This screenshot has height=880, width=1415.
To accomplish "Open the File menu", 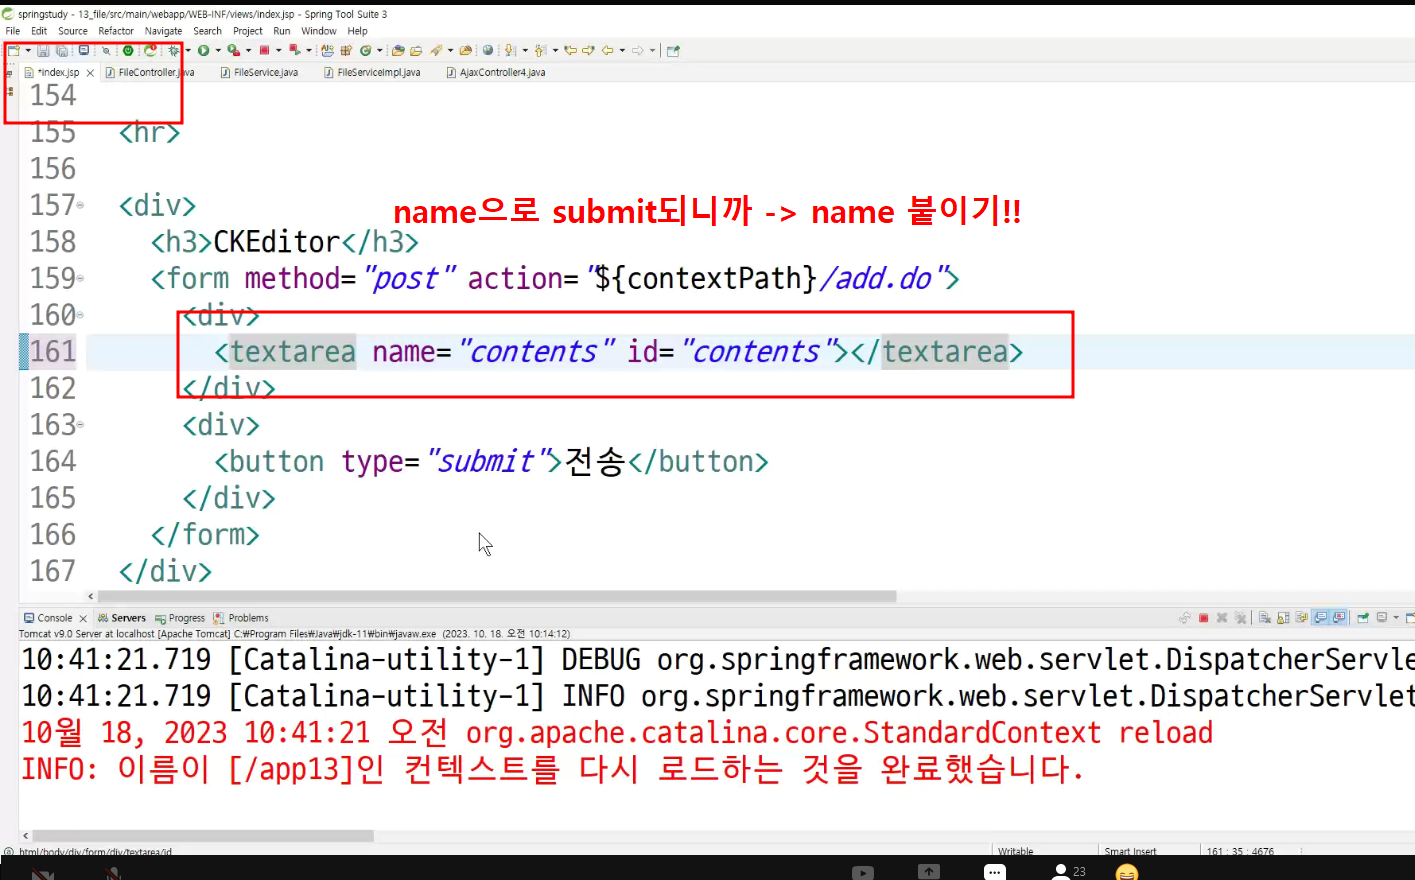I will [13, 31].
